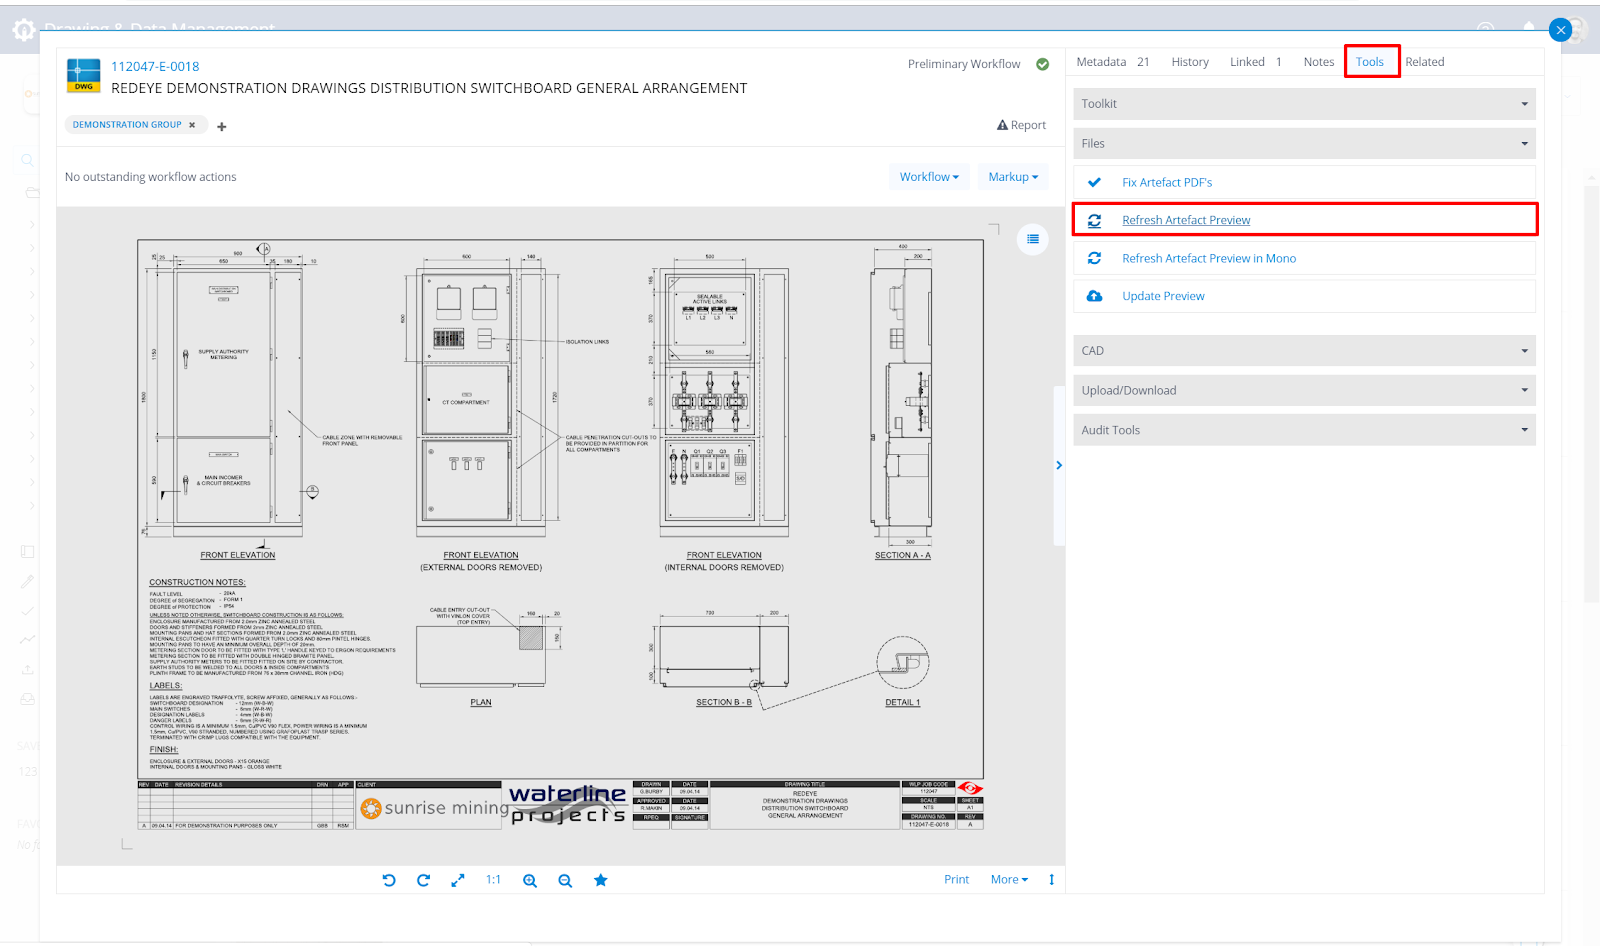This screenshot has width=1600, height=946.
Task: Collapse the side panel with blue arrow
Action: click(1059, 465)
